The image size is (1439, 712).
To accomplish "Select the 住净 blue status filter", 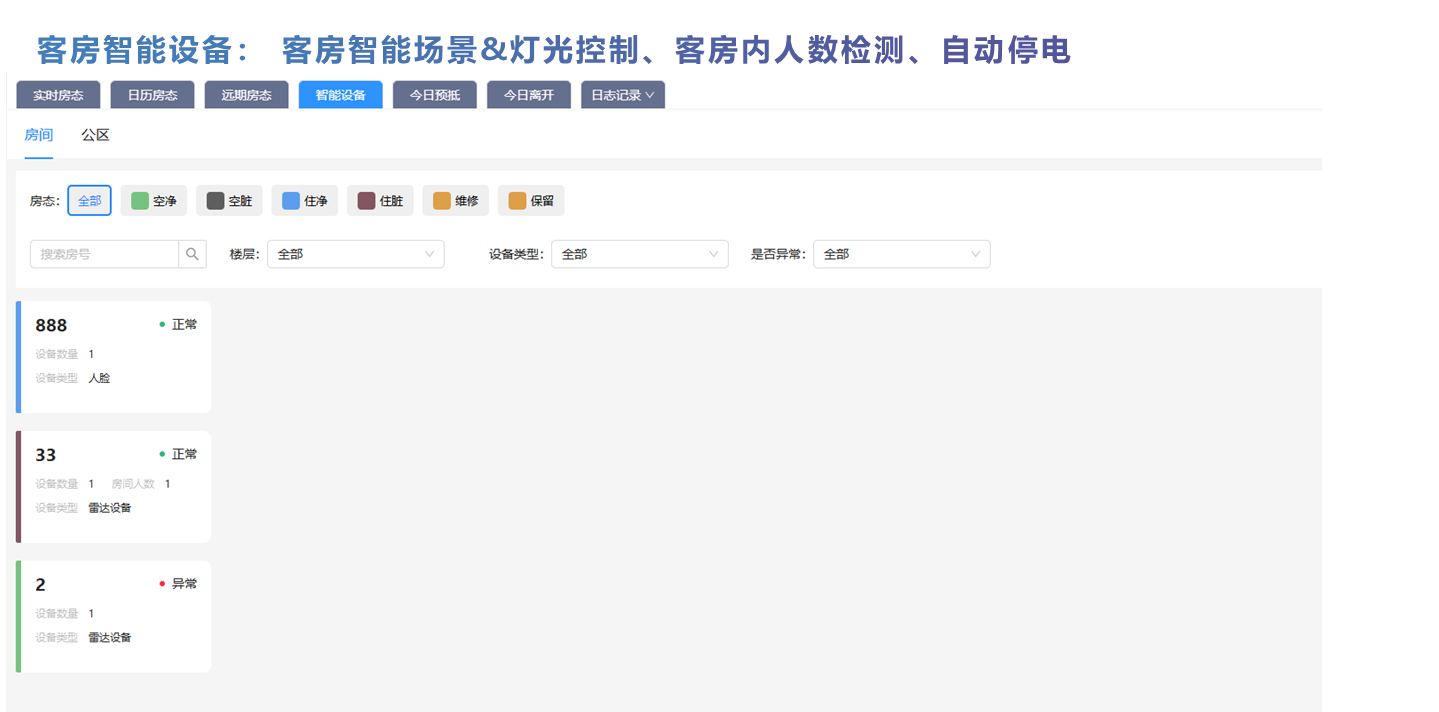I will click(305, 201).
